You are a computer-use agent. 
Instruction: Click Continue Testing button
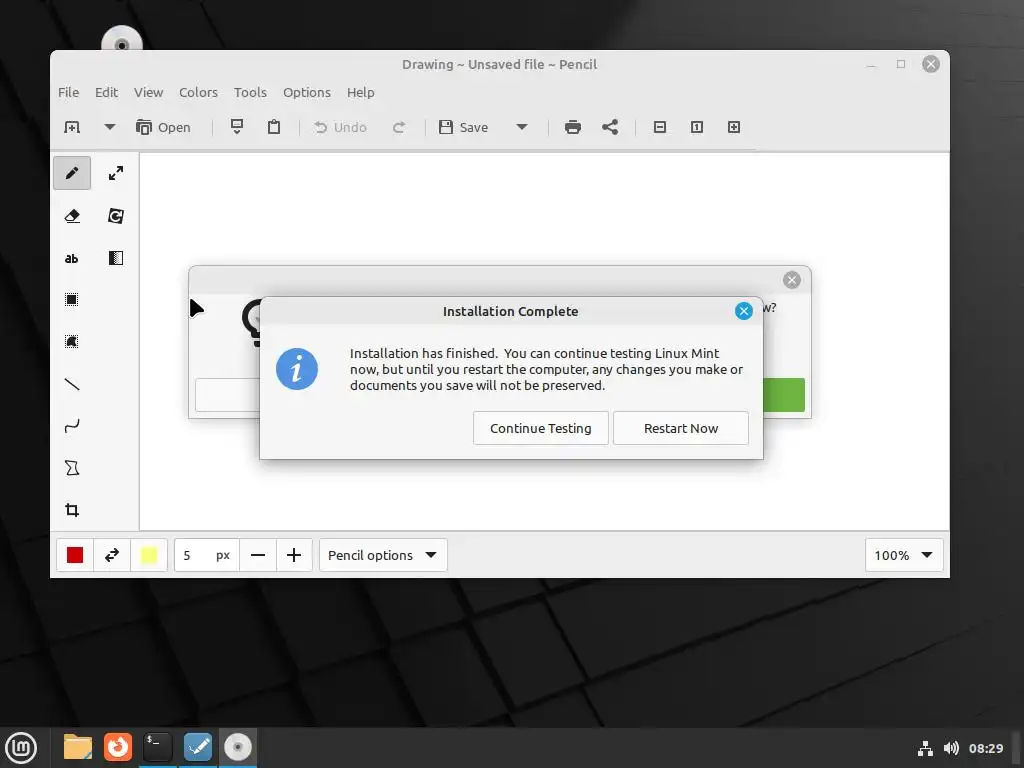[x=541, y=428]
